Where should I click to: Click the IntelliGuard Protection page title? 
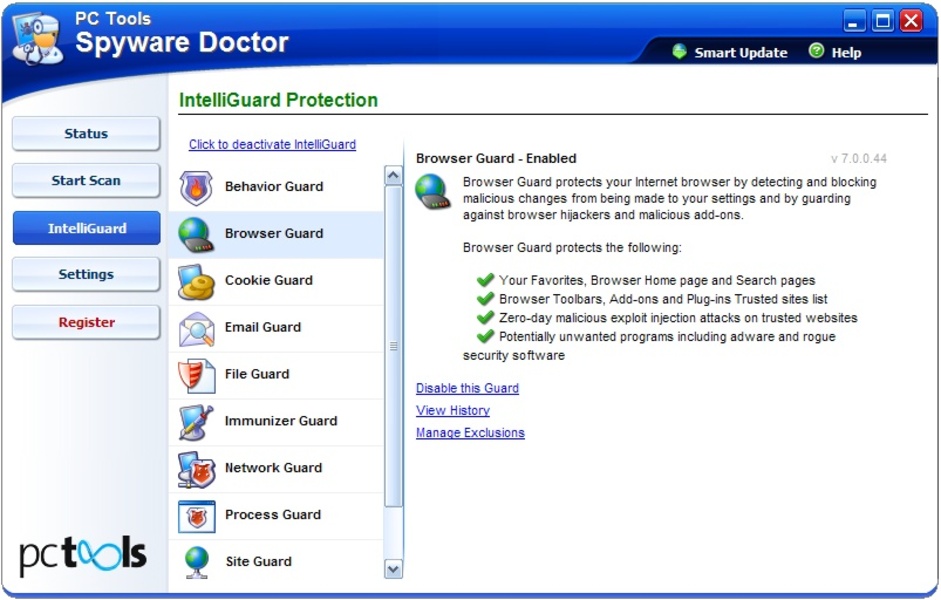coord(278,100)
